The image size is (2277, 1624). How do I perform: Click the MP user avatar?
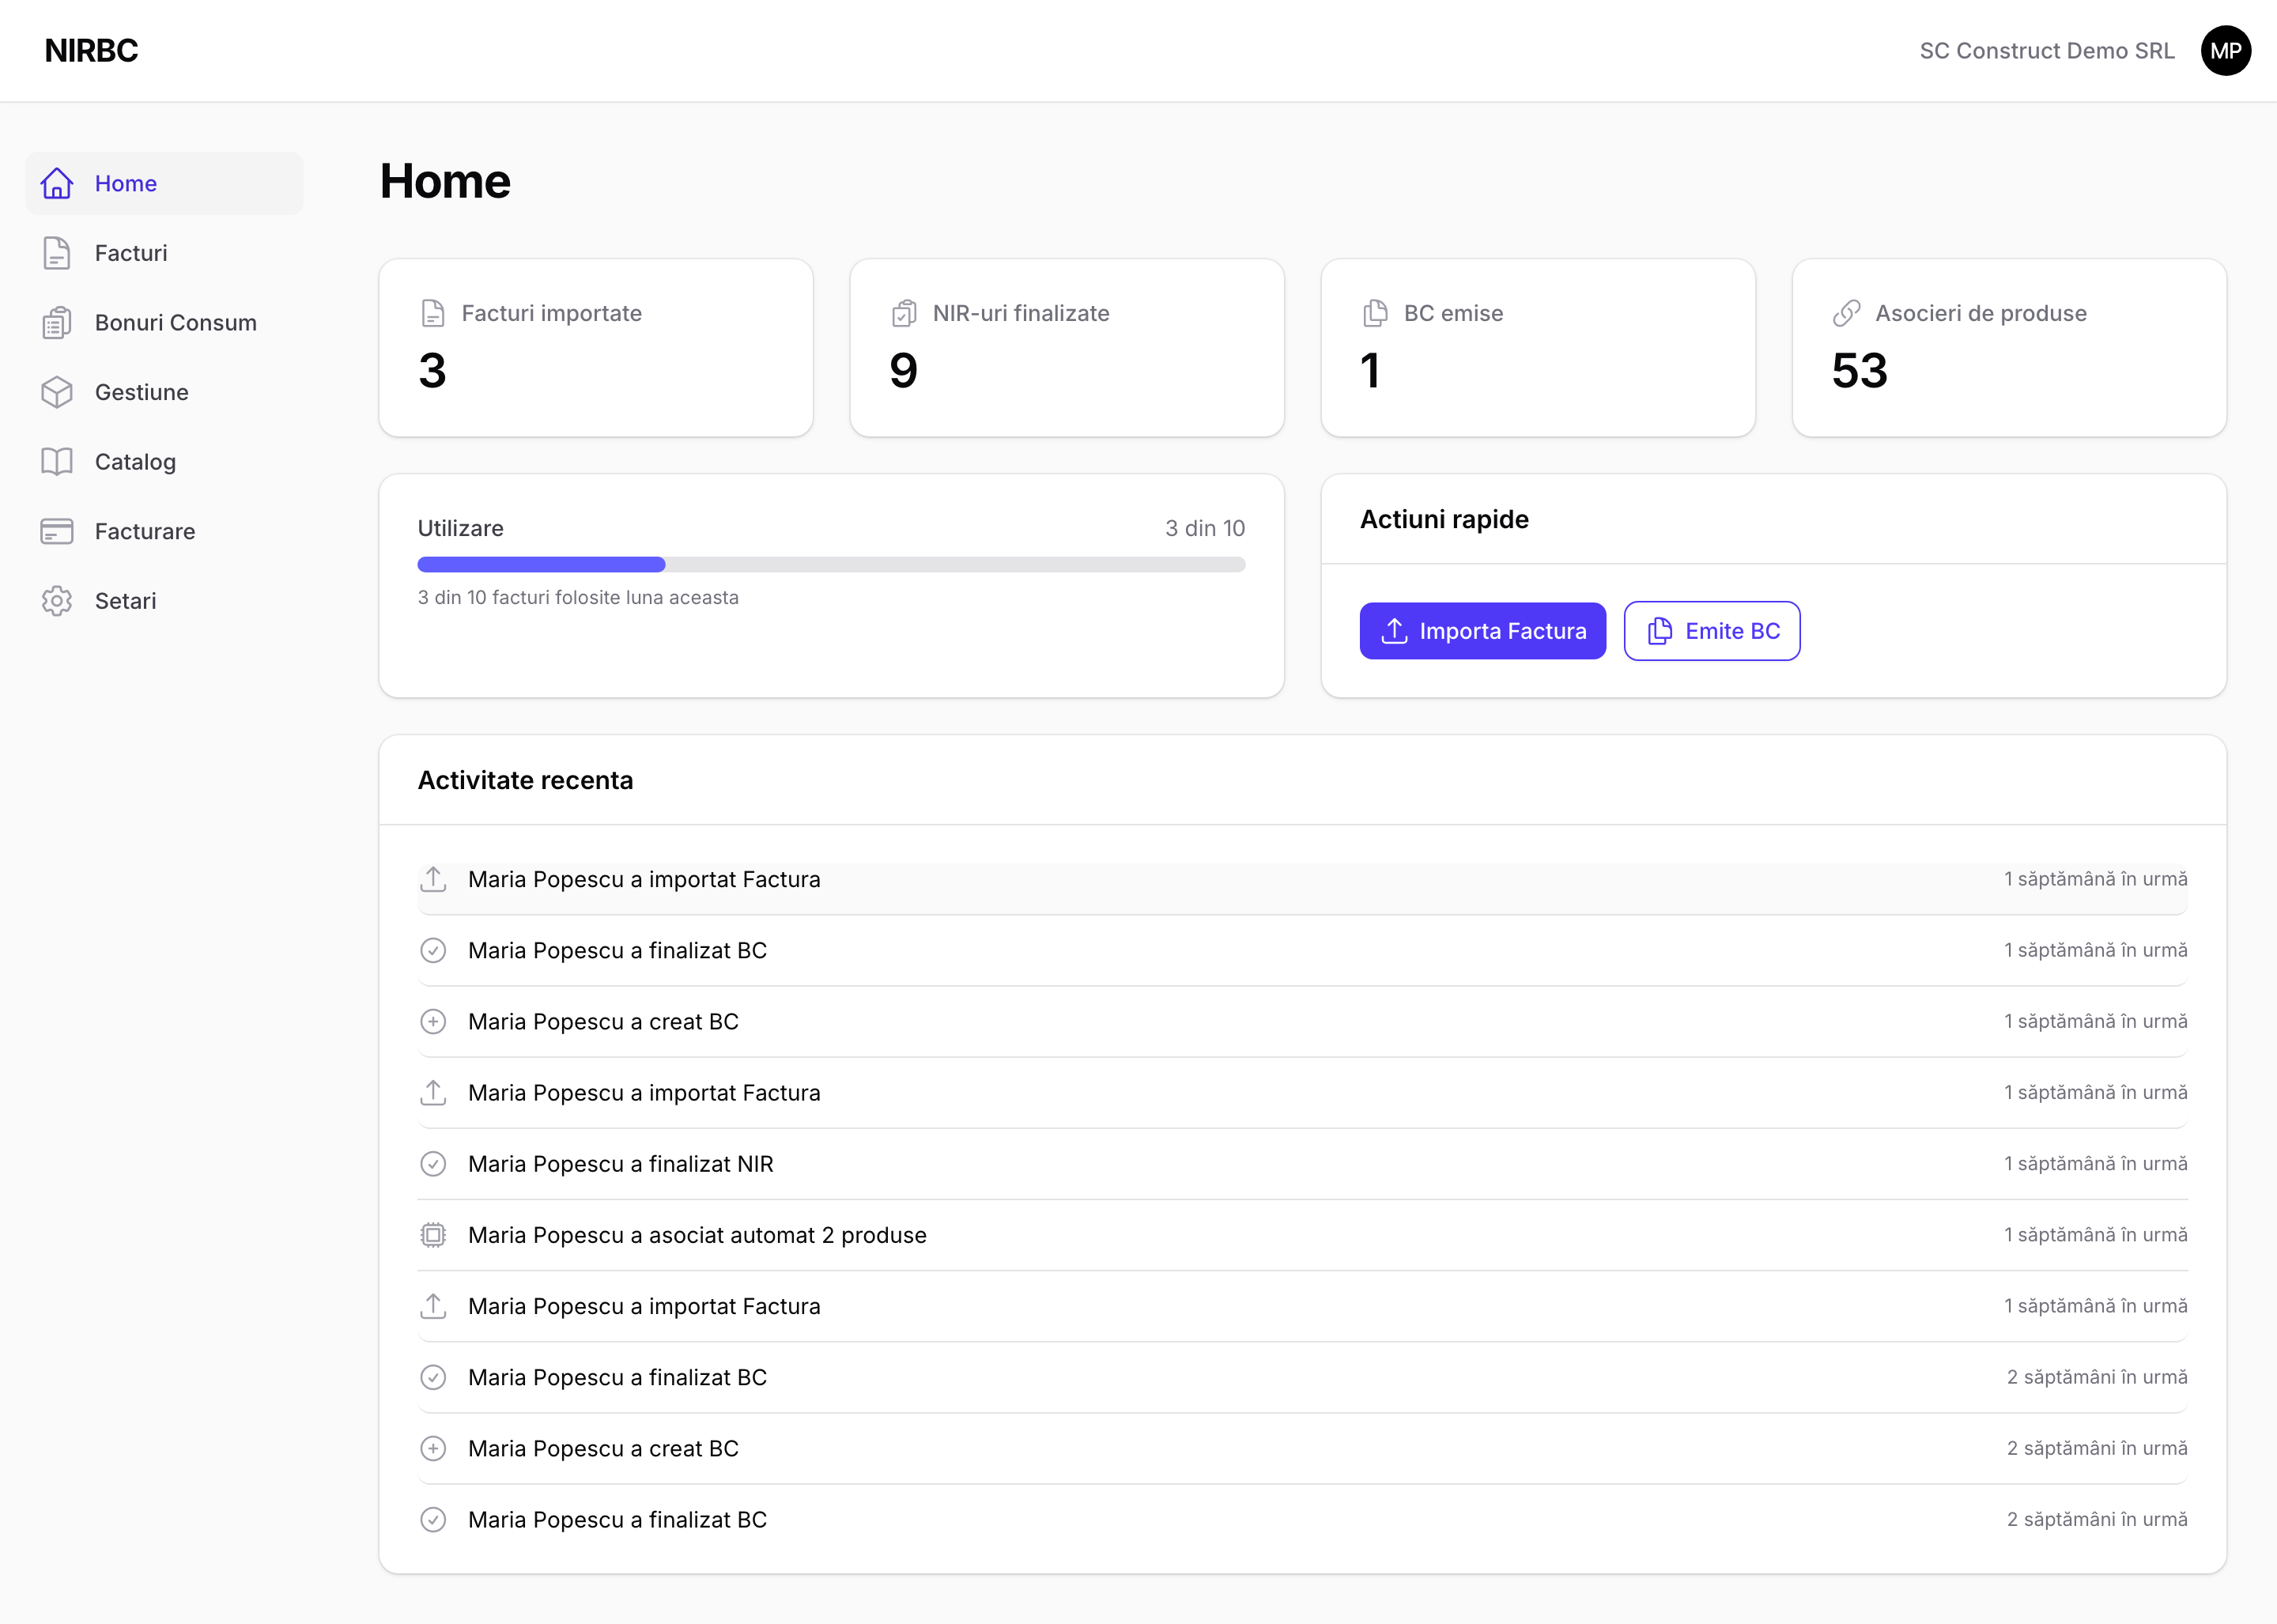tap(2225, 50)
